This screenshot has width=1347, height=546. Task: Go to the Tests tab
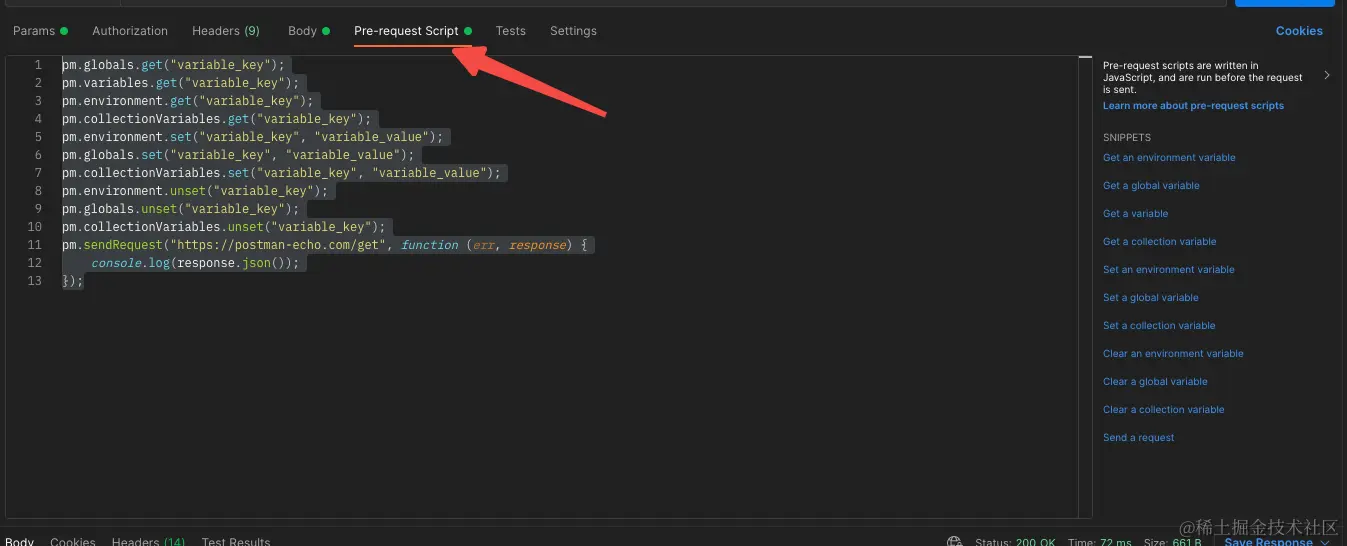point(511,31)
